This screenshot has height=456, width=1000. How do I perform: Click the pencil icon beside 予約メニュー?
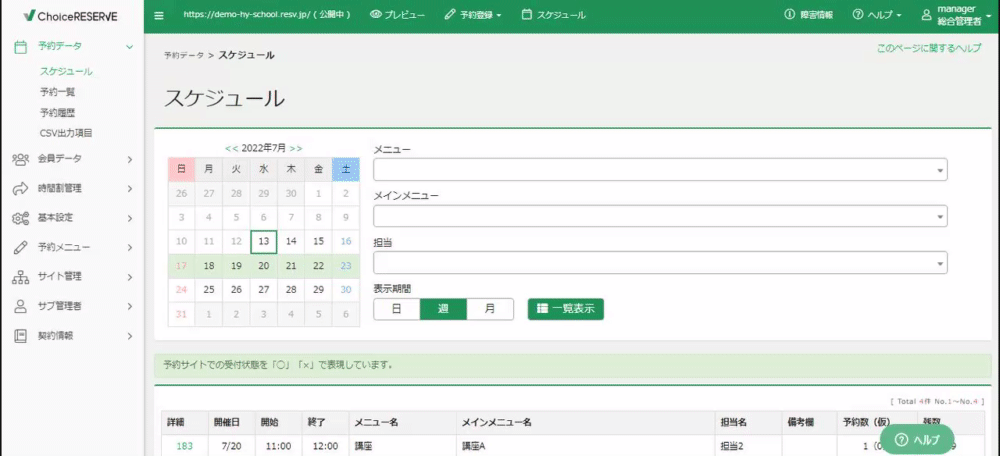tap(20, 247)
